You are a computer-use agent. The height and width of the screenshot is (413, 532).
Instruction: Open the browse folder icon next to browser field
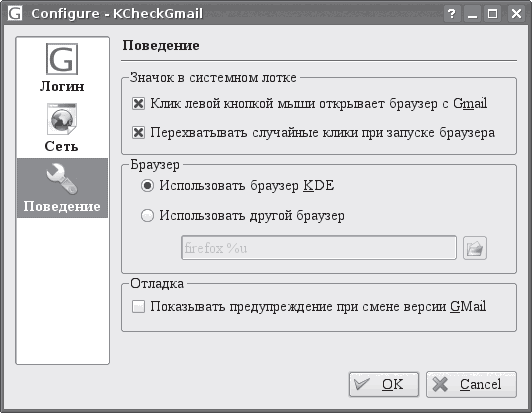pyautogui.click(x=475, y=248)
